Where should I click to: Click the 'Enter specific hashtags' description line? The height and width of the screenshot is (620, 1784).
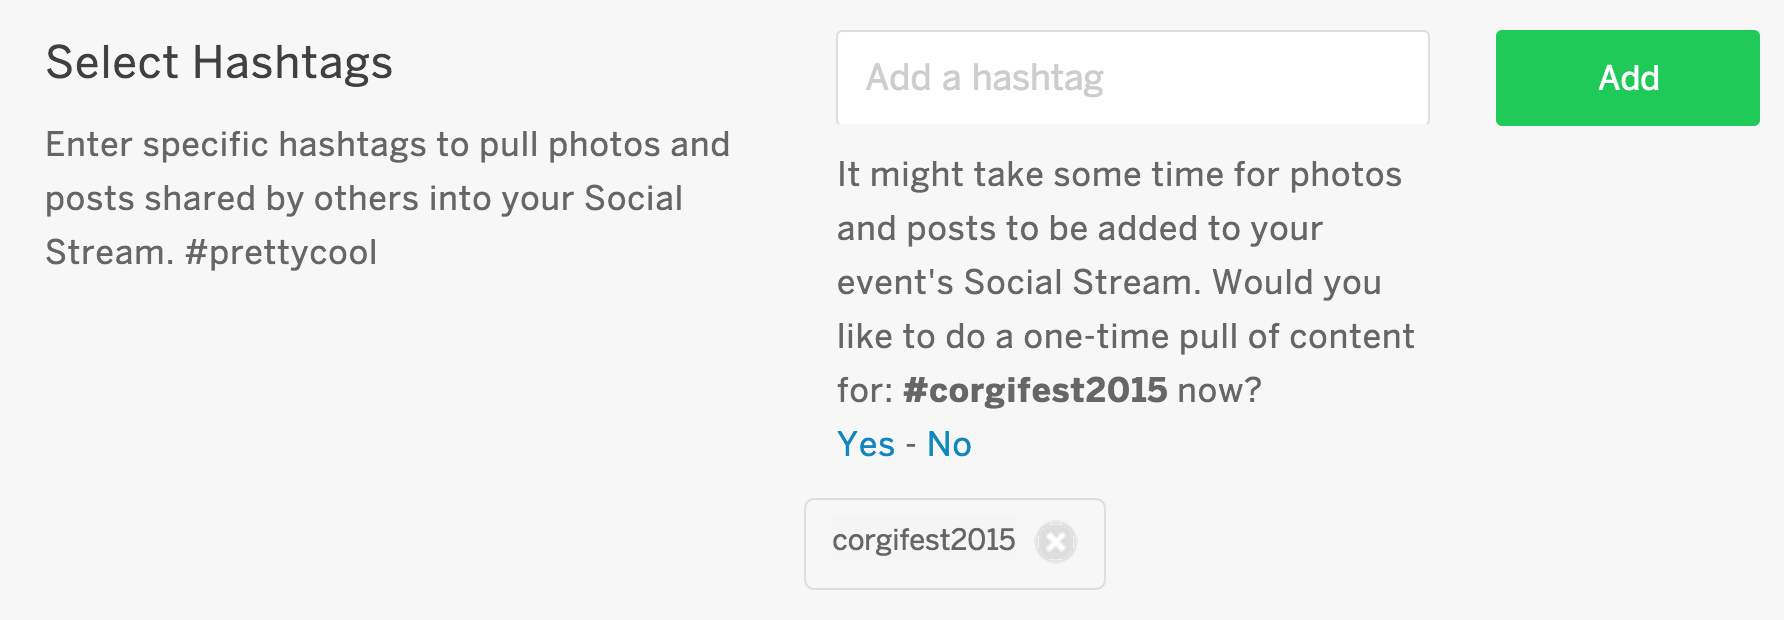tap(388, 145)
